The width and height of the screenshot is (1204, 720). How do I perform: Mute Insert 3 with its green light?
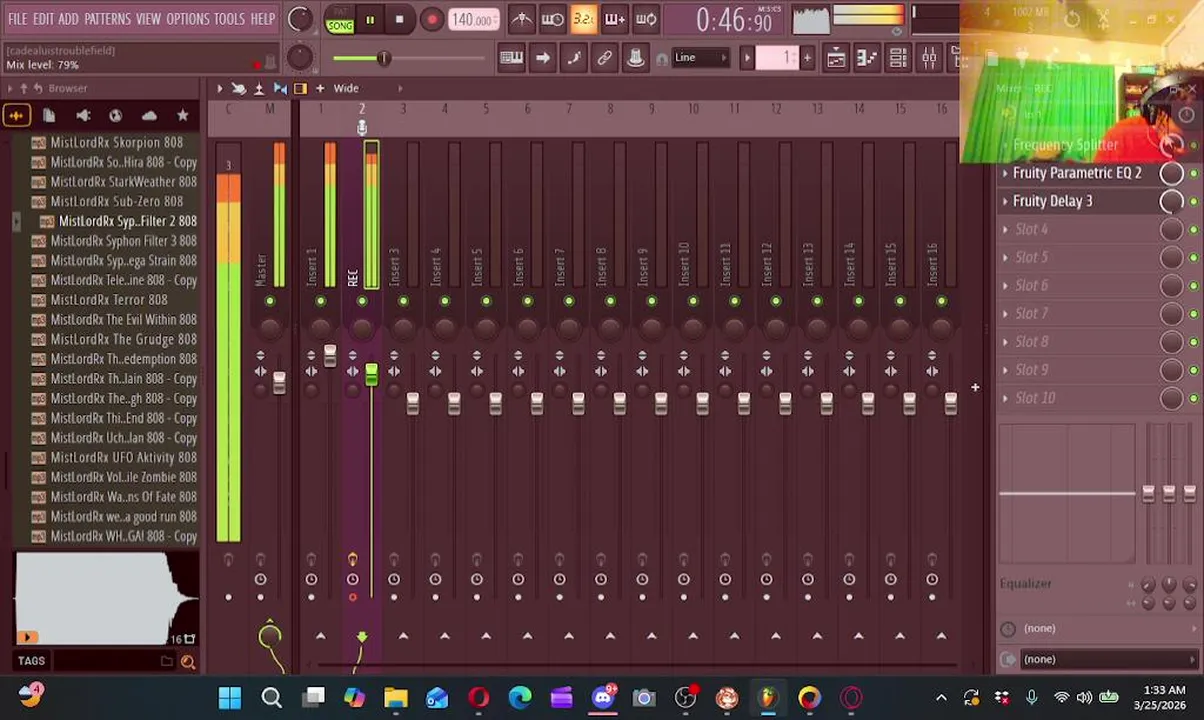pos(403,301)
